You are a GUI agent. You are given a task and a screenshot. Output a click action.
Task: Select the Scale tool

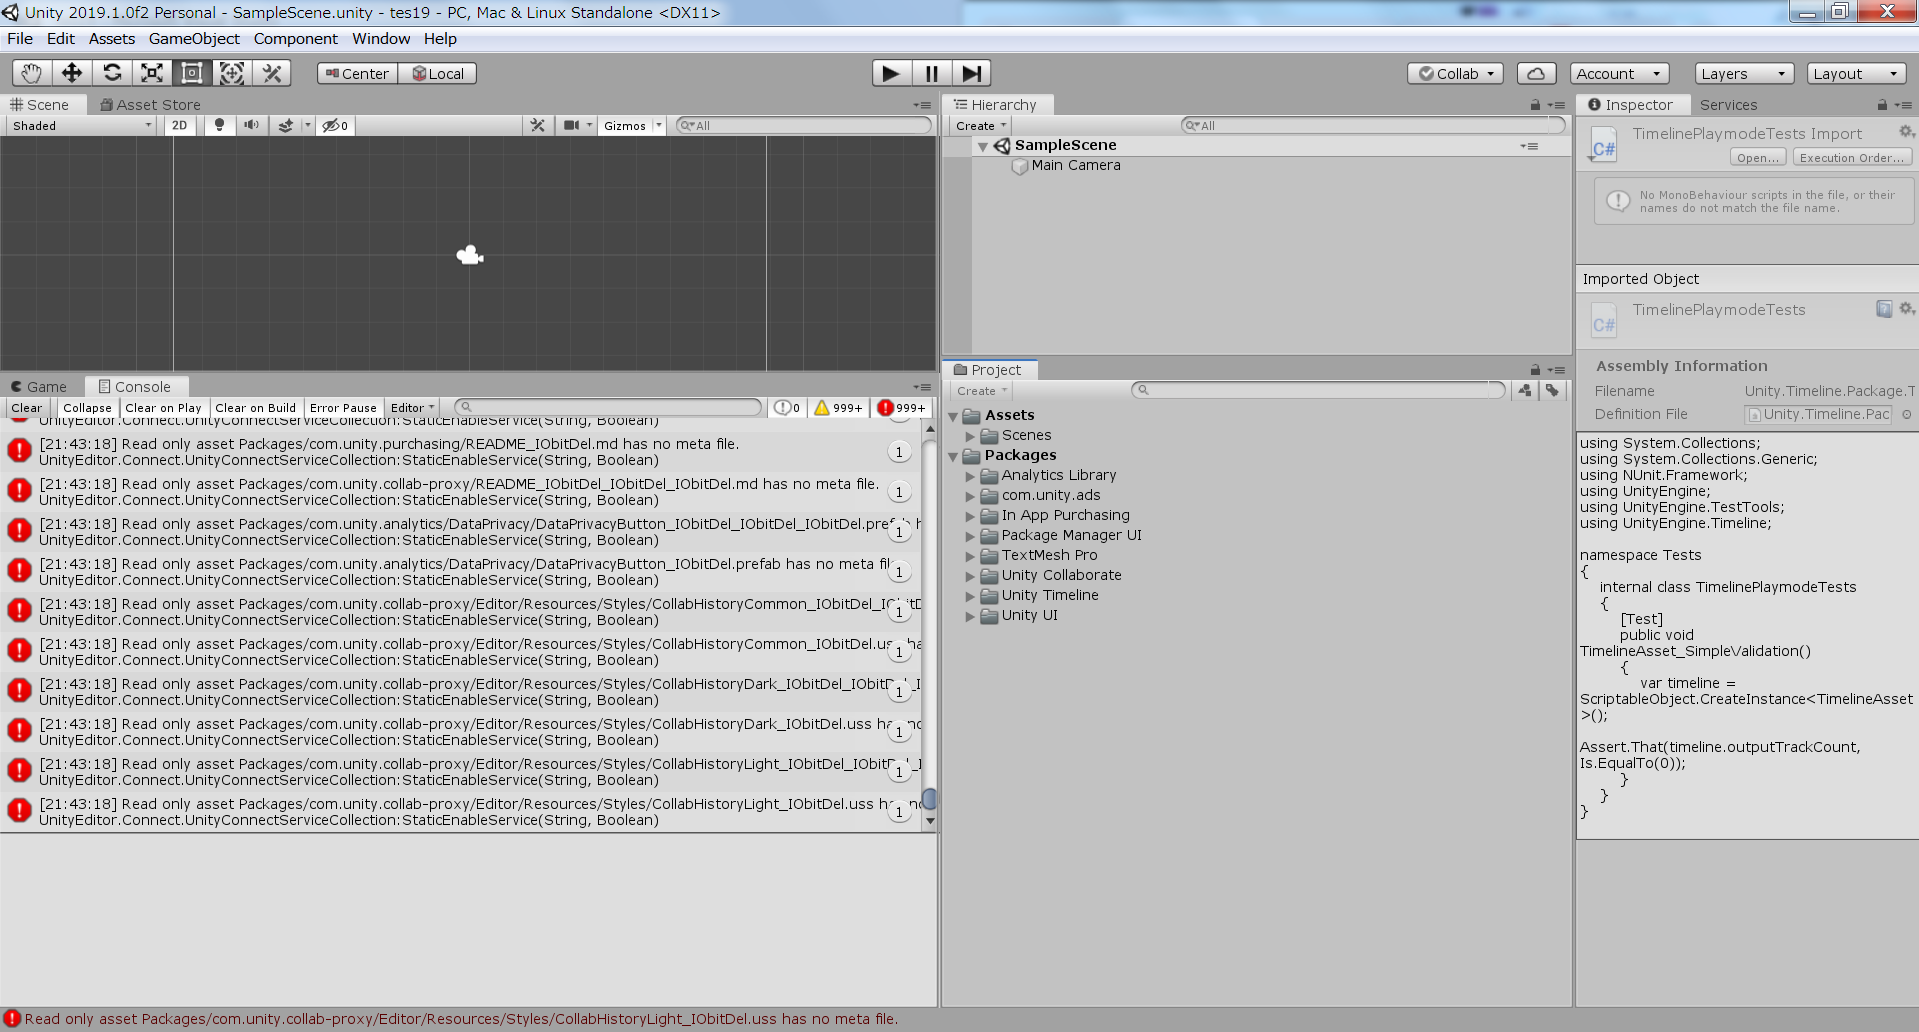(x=151, y=72)
